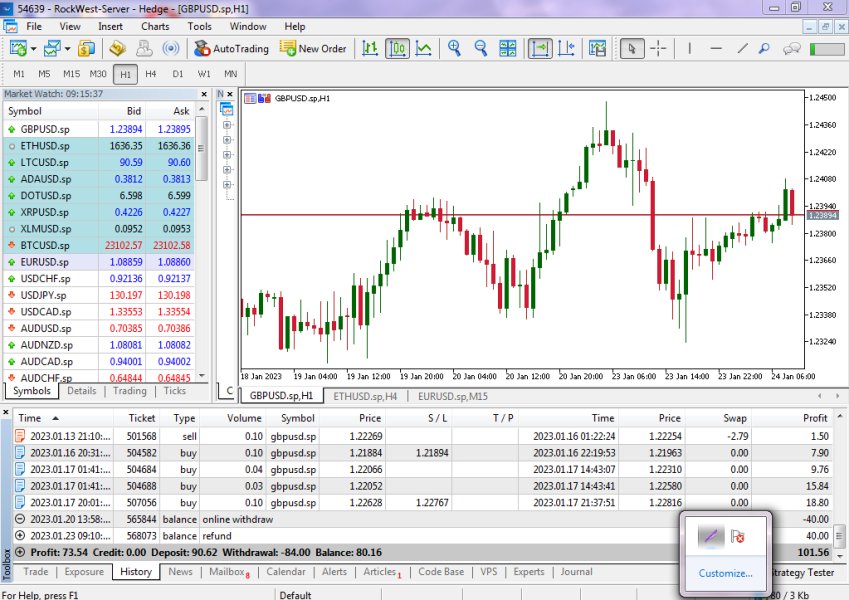
Task: Switch chart to line chart style
Action: click(x=423, y=49)
